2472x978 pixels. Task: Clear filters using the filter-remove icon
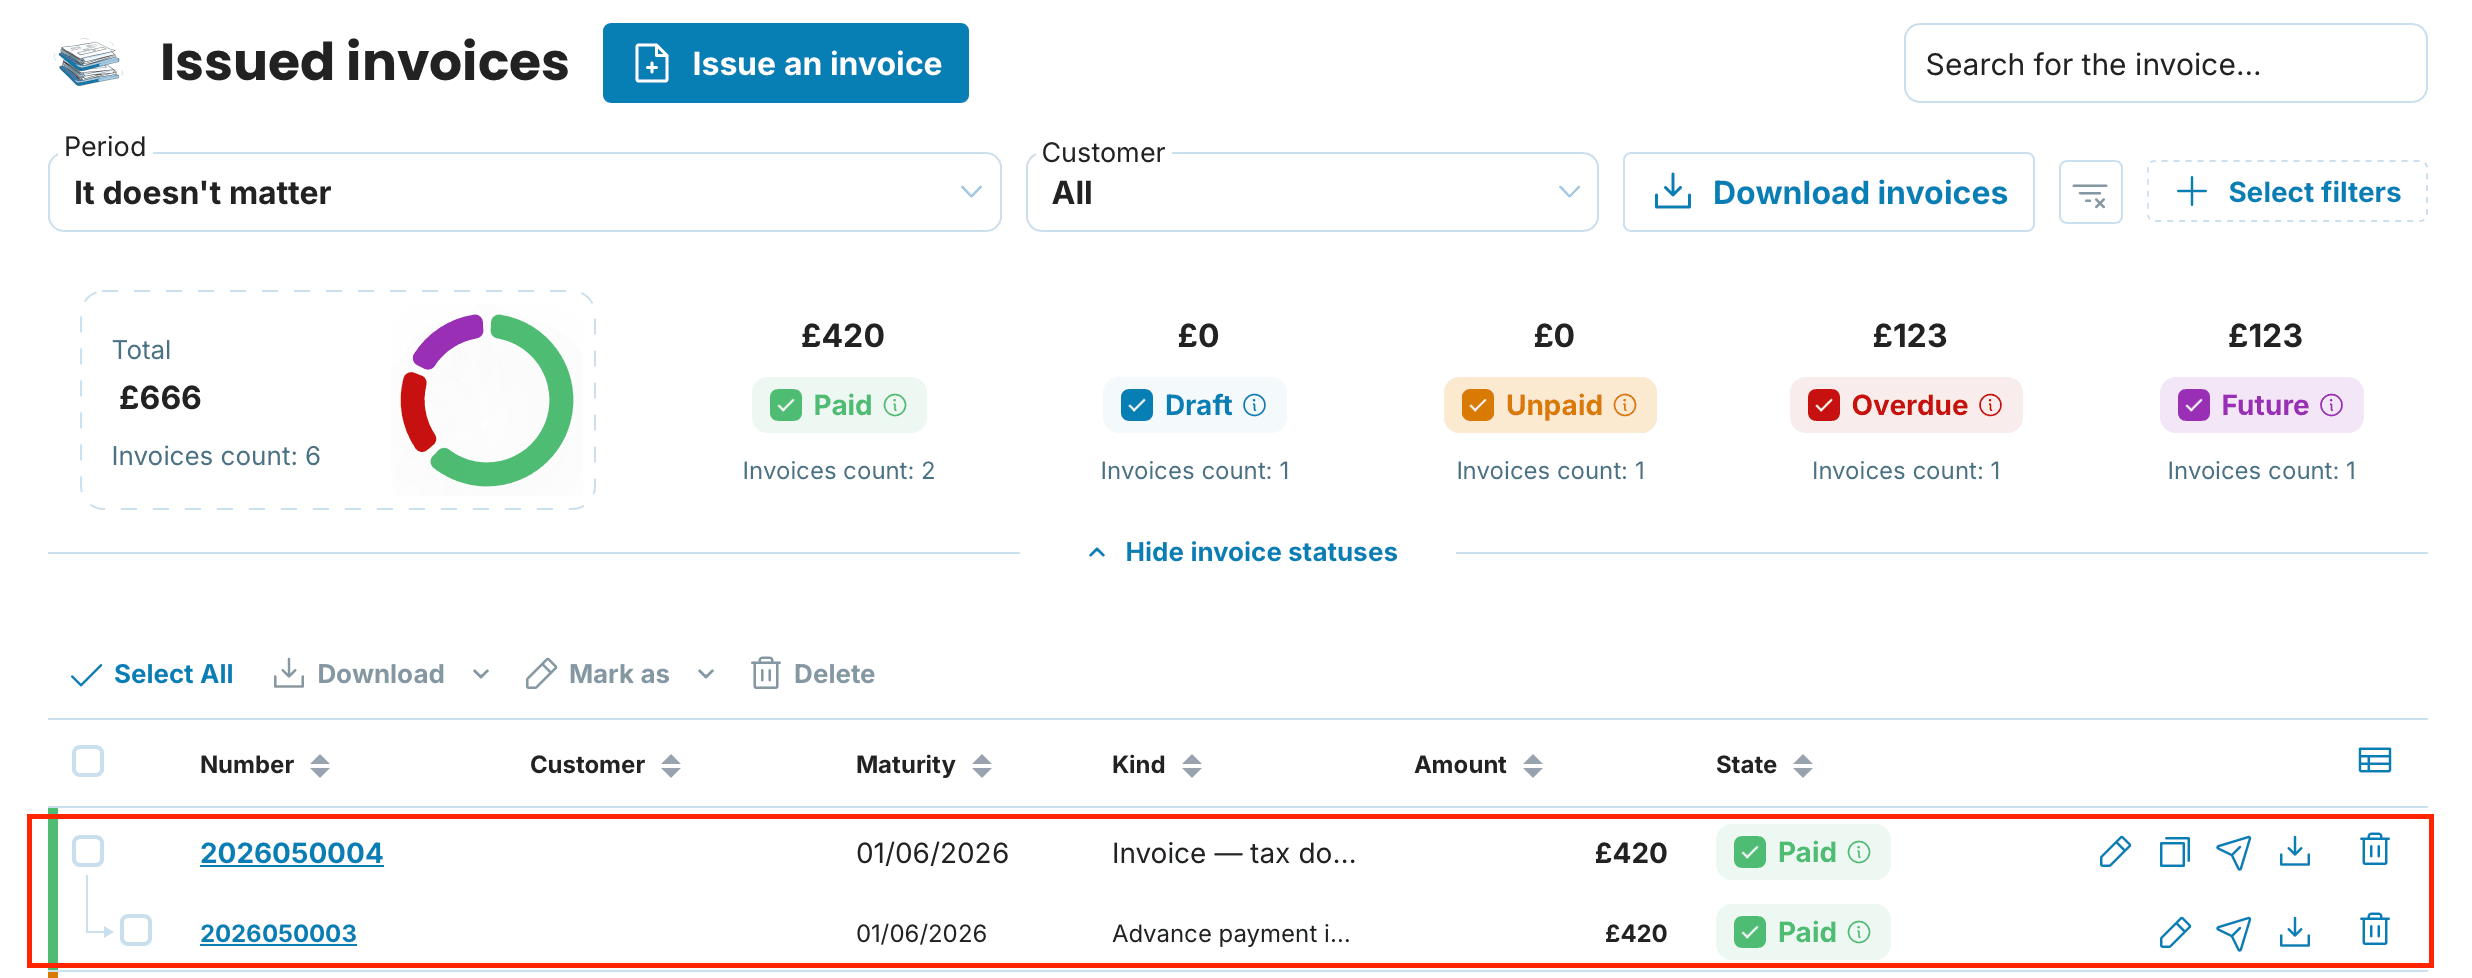pos(2090,192)
